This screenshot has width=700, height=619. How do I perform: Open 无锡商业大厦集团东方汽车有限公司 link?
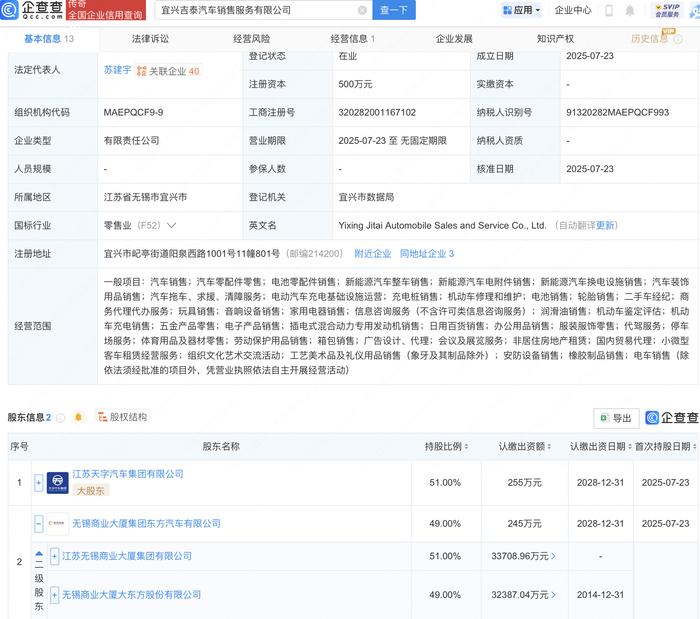pyautogui.click(x=146, y=523)
